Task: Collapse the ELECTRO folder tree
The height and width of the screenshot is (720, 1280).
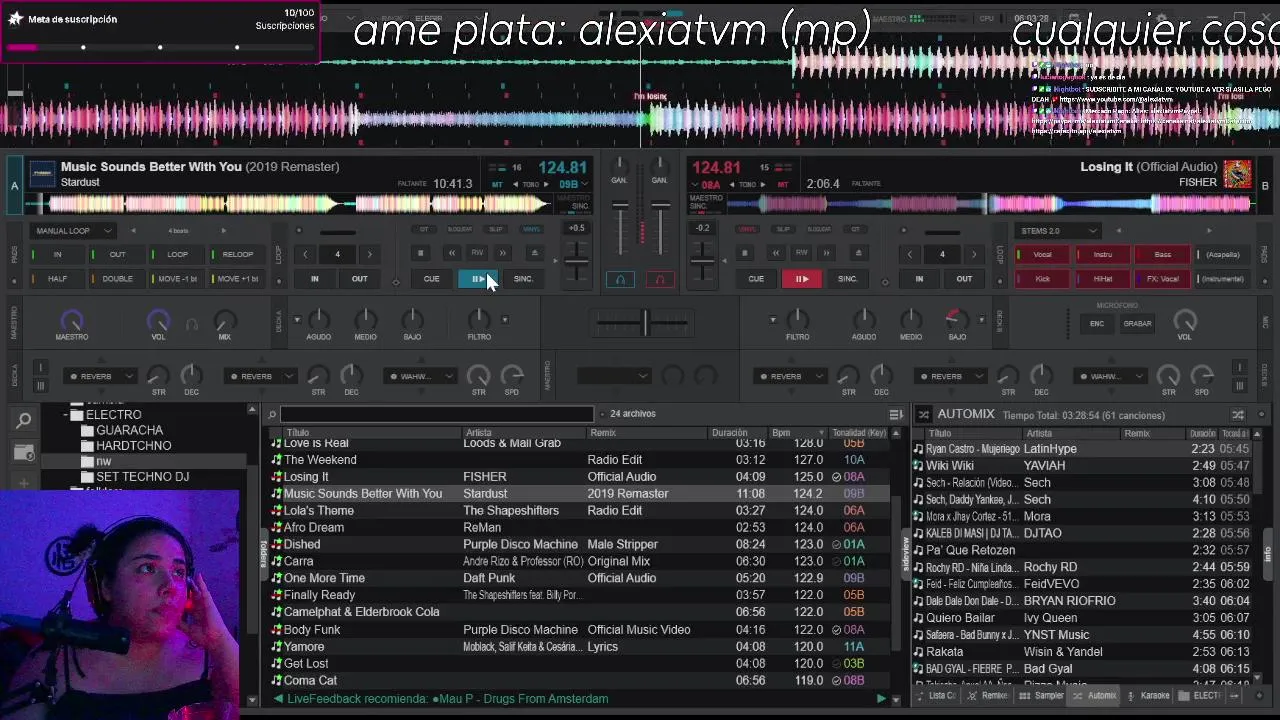Action: [66, 415]
